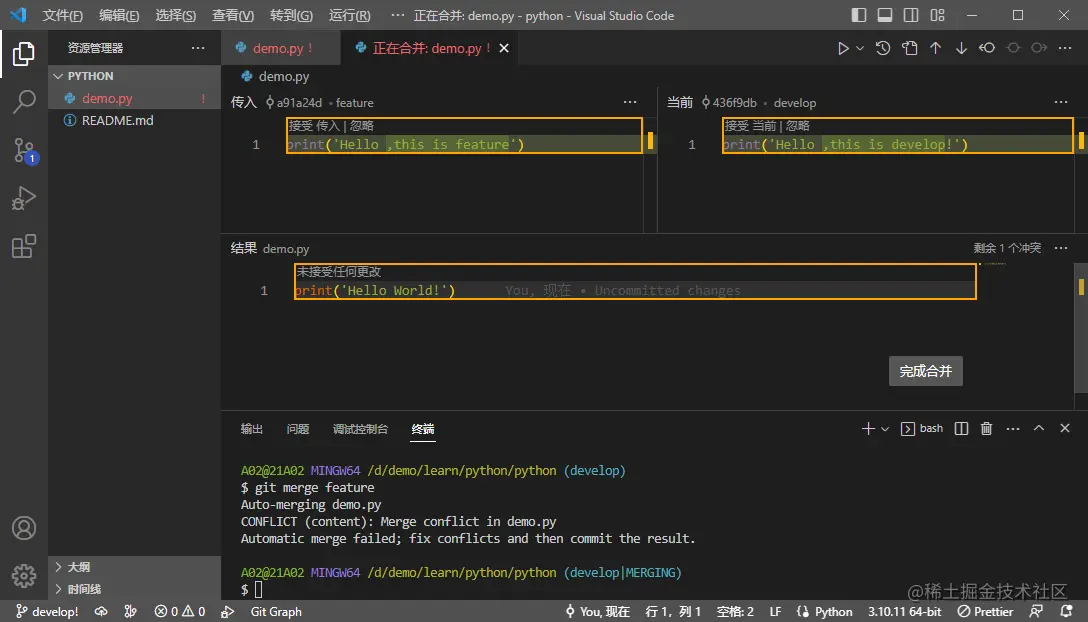Toggle the secondary side bar layout button
Image resolution: width=1088 pixels, height=622 pixels.
coord(911,15)
